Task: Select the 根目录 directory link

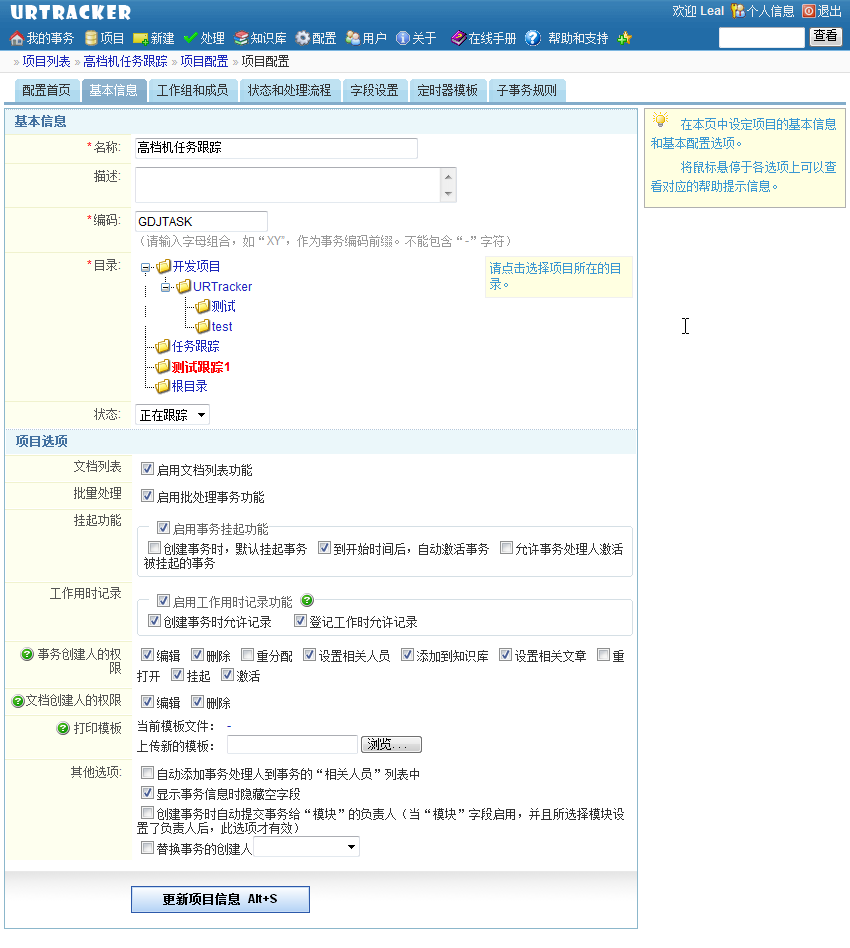Action: pyautogui.click(x=190, y=386)
